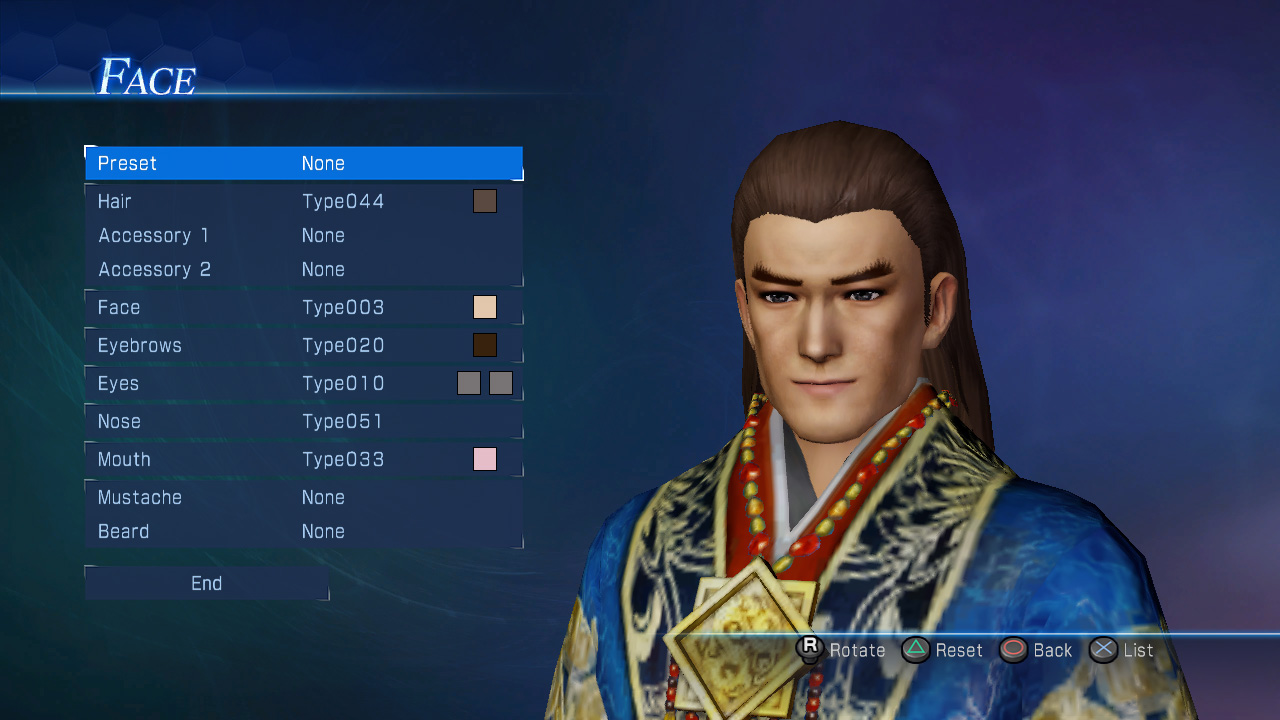
Task: Click the circle Back button icon
Action: [x=1013, y=650]
